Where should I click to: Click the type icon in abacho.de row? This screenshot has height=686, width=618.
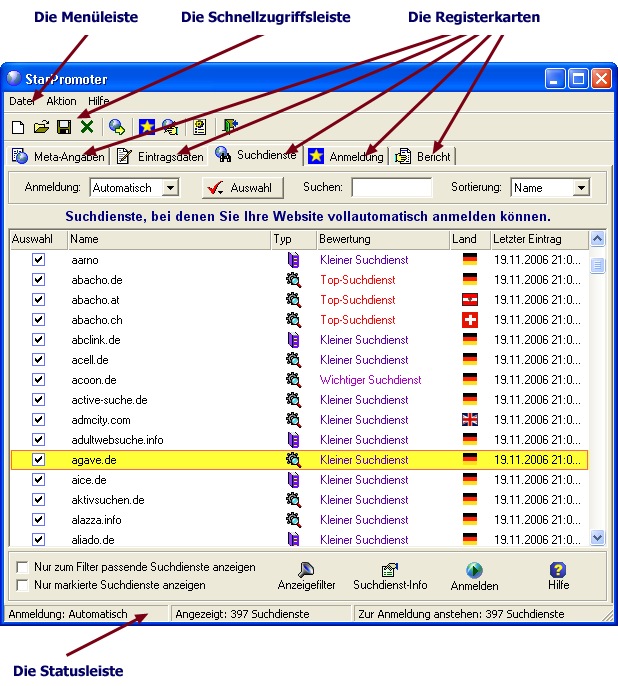click(293, 280)
